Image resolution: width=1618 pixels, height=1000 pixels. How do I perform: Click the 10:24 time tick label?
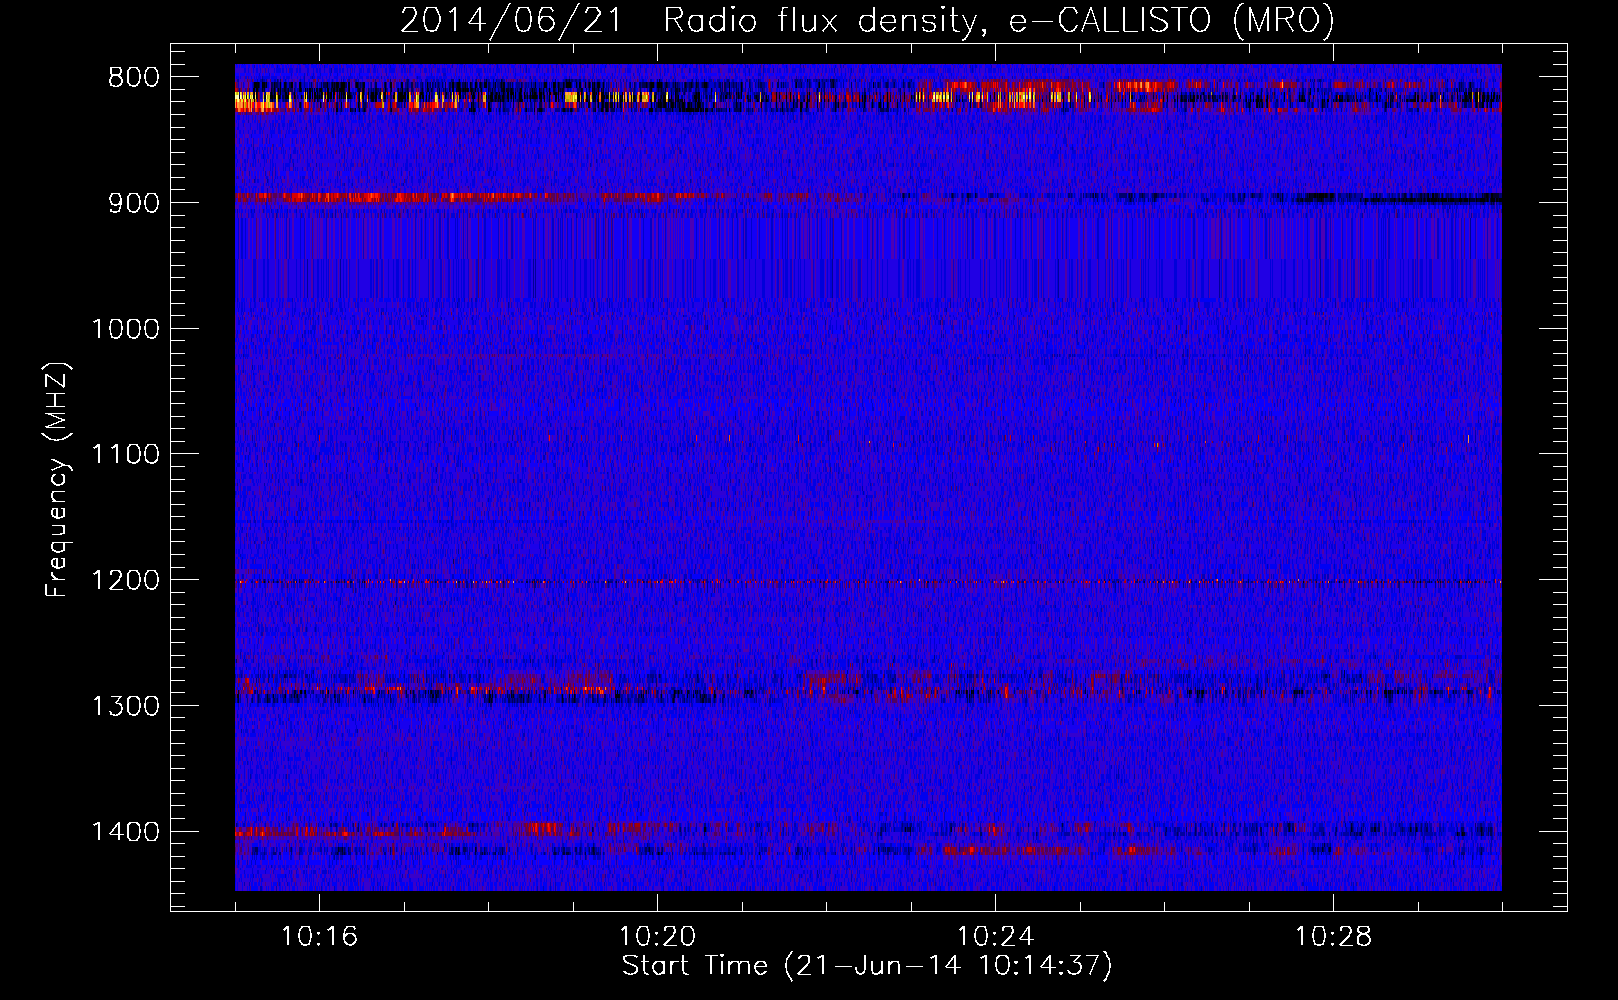coord(996,937)
